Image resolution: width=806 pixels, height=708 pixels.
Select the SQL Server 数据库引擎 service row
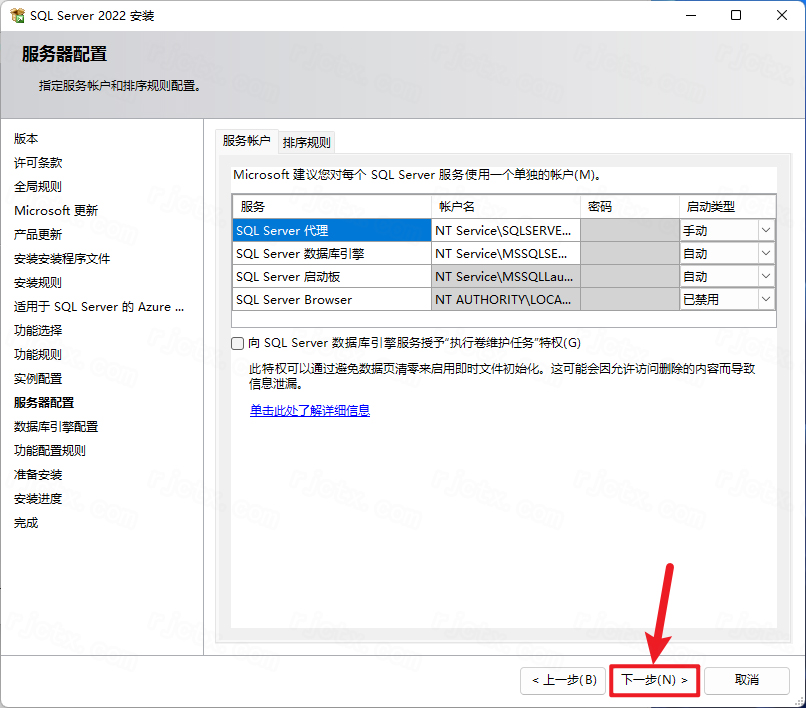(332, 253)
